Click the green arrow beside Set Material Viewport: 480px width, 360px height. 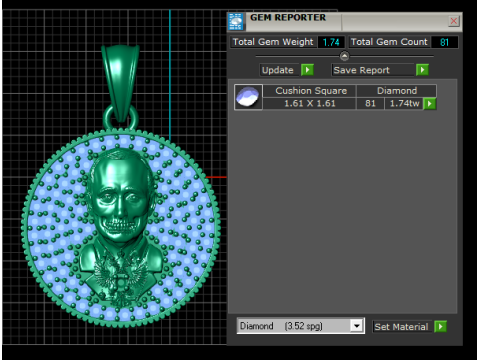(x=441, y=327)
